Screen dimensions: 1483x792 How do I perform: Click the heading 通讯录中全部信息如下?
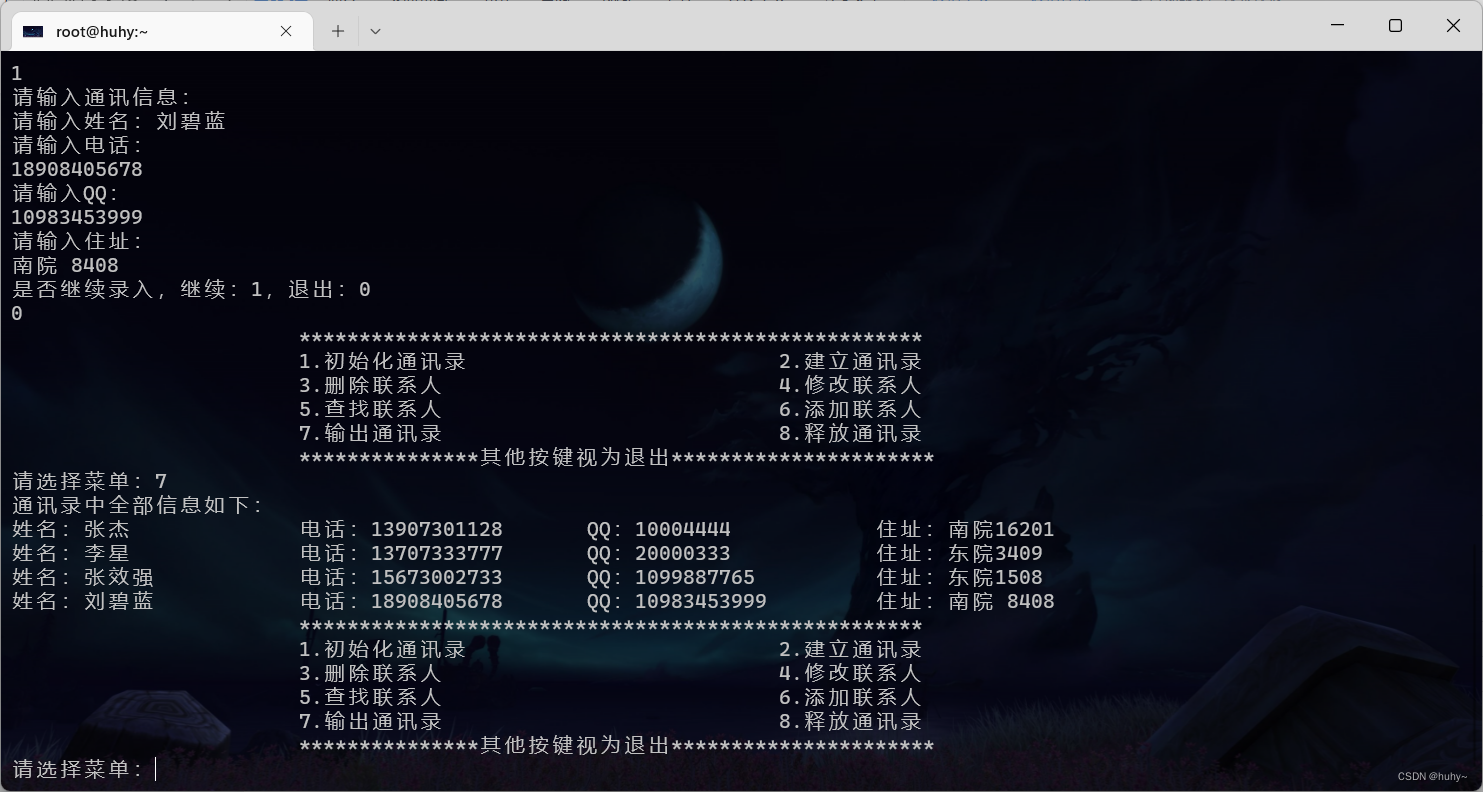137,505
